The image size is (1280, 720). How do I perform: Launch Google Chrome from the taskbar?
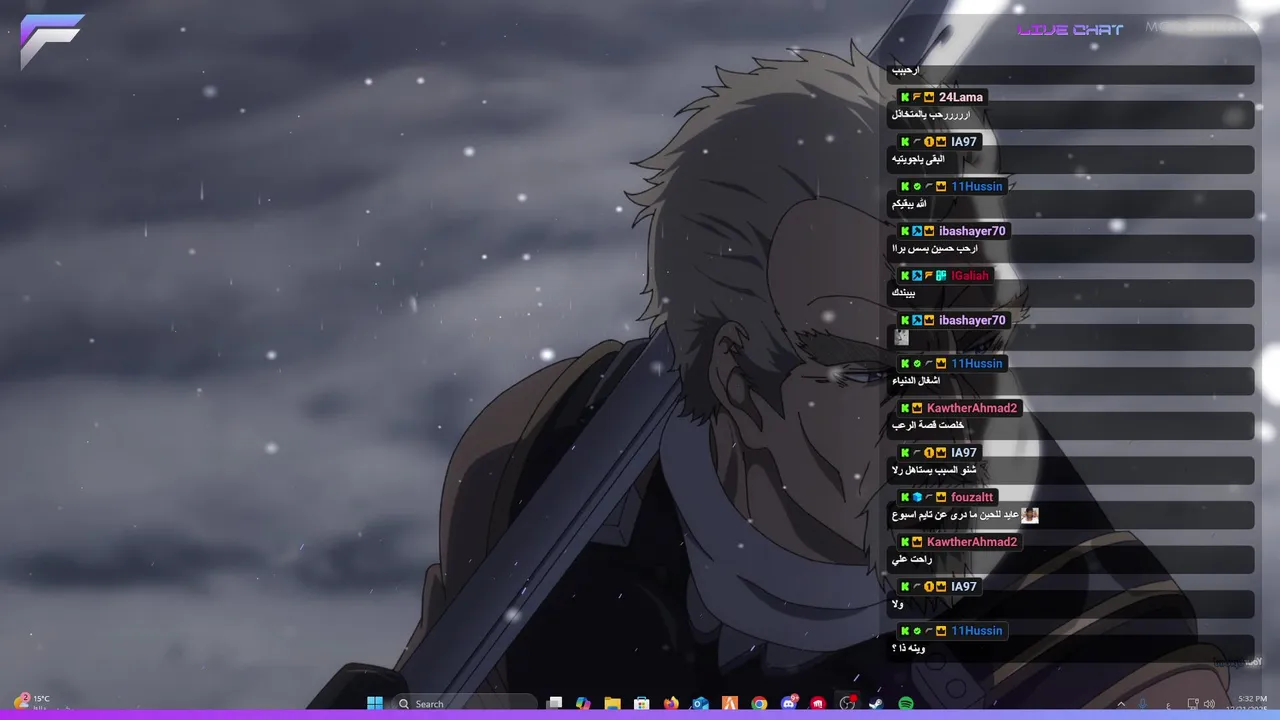760,703
